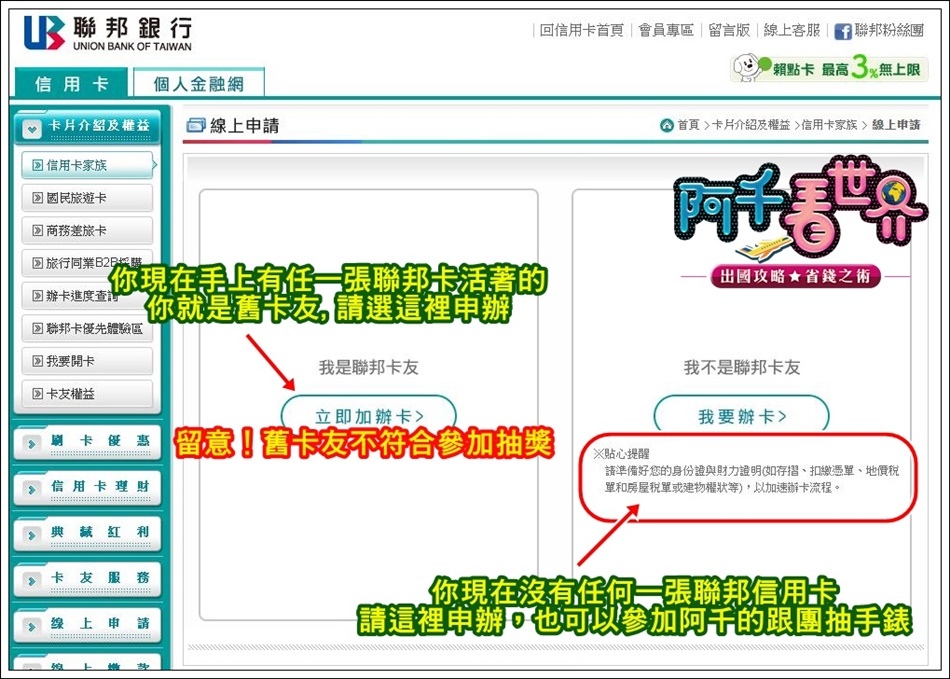Click the arrow icon beside 信用卡家族
The width and height of the screenshot is (950, 679).
tap(38, 165)
